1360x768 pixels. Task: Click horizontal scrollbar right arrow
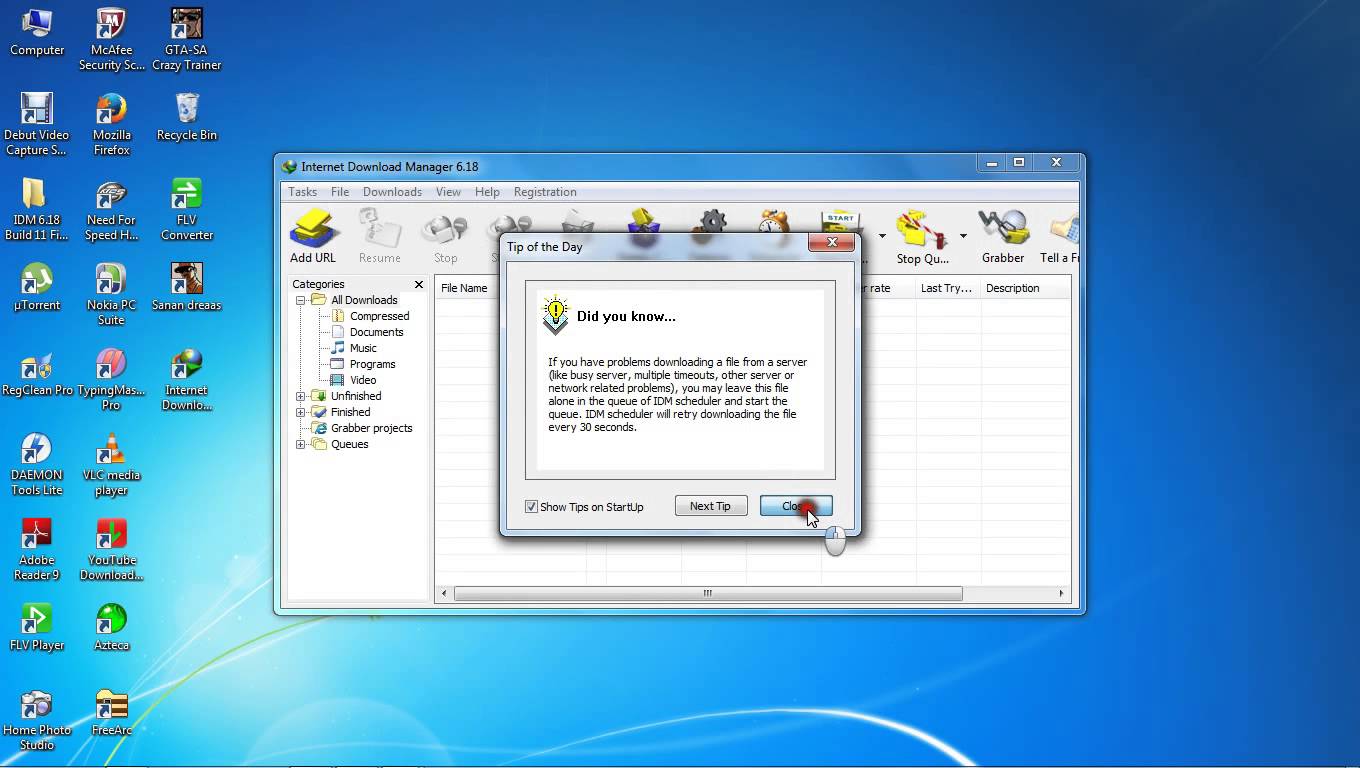tap(1061, 593)
